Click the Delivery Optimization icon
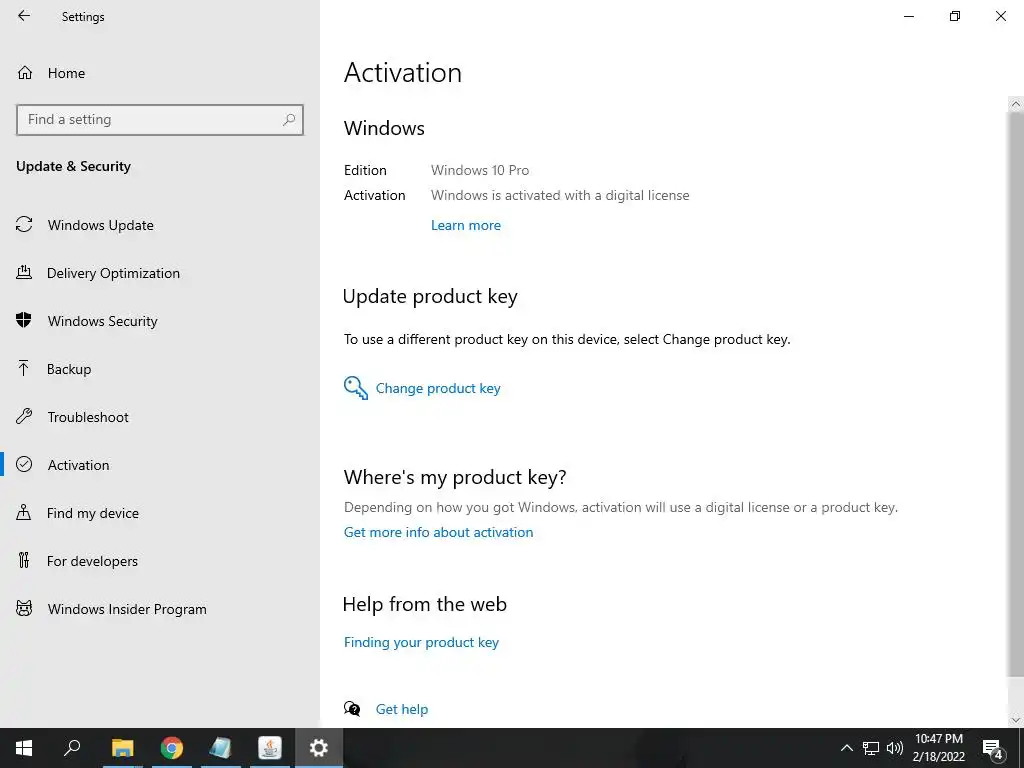This screenshot has width=1024, height=768. tap(24, 272)
